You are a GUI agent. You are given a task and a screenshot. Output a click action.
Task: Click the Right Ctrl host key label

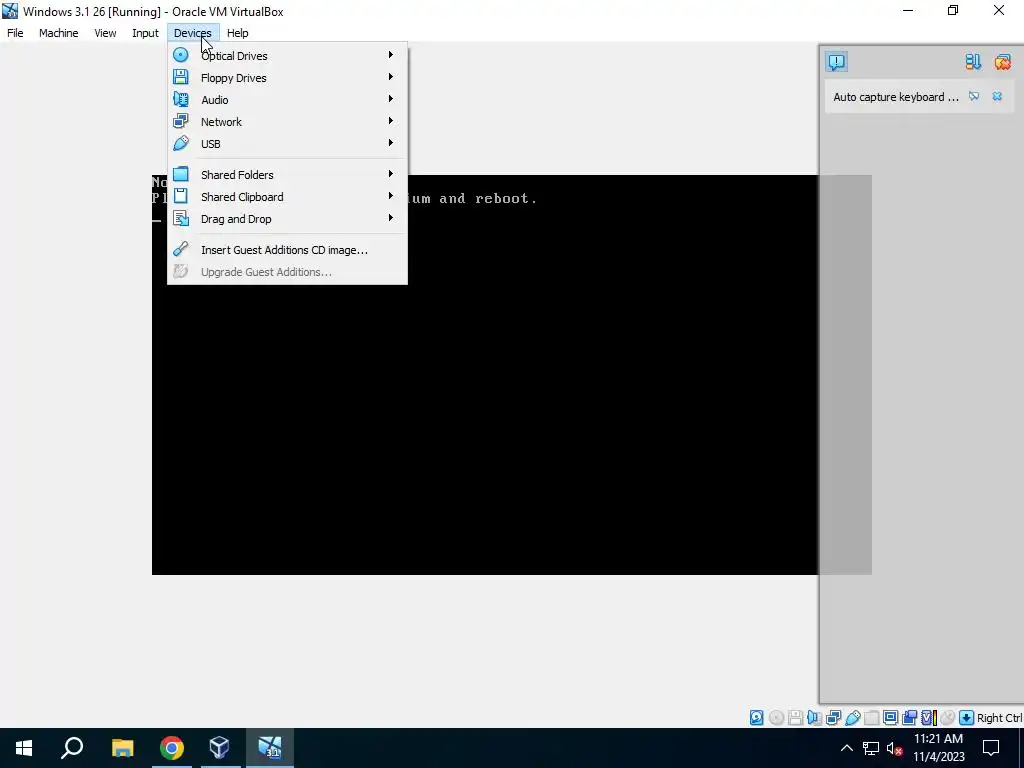[999, 718]
